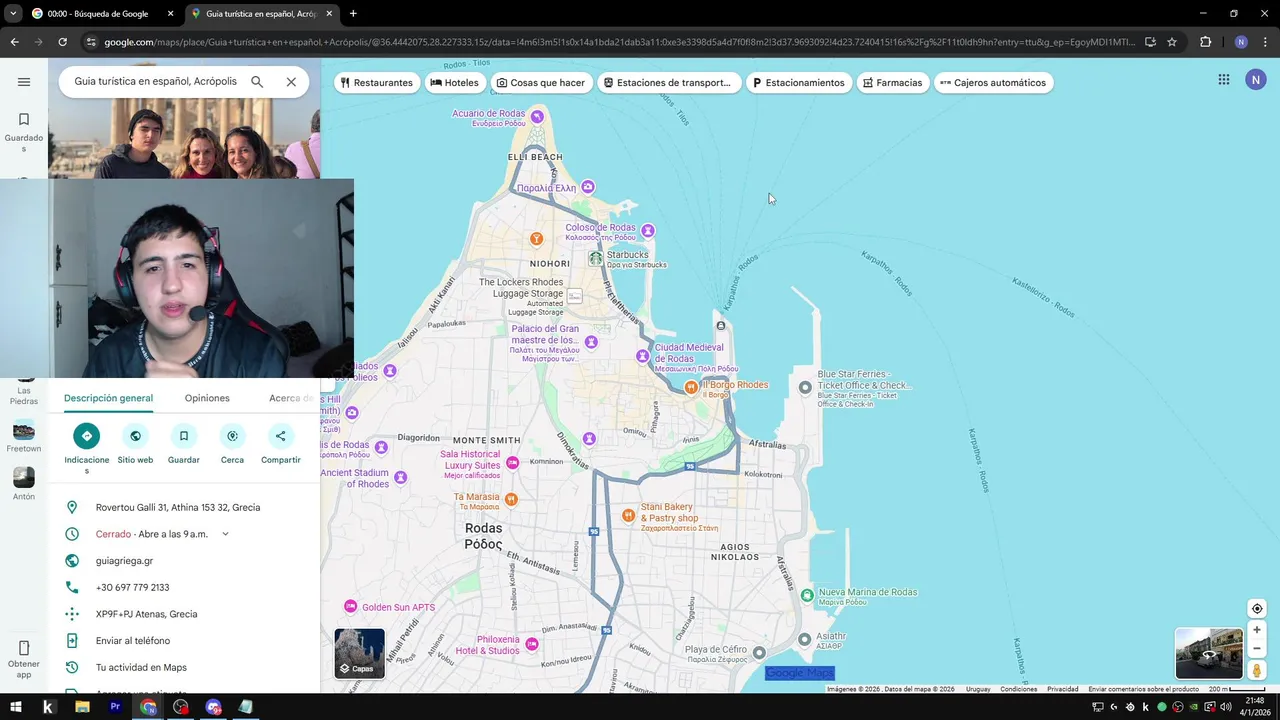Filter by Restaurantes chip

[x=377, y=83]
